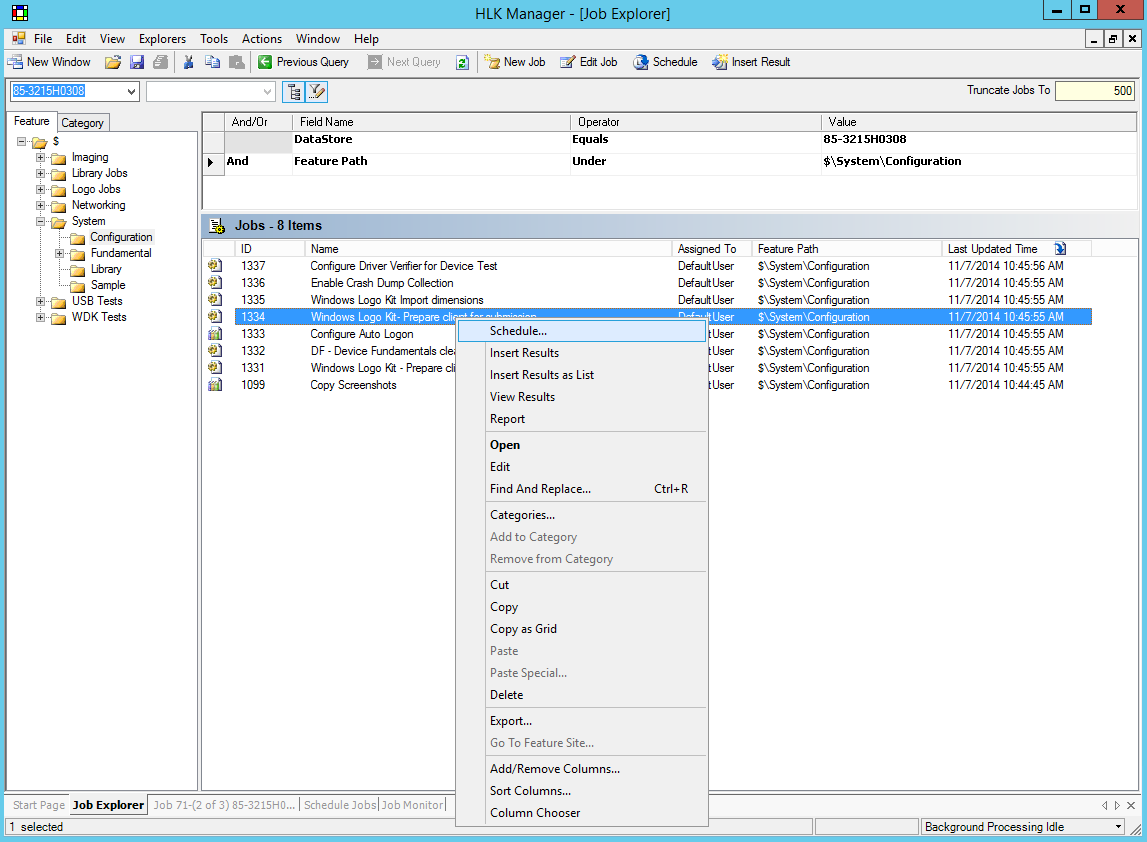
Task: Collapse the System tree folder
Action: [41, 221]
